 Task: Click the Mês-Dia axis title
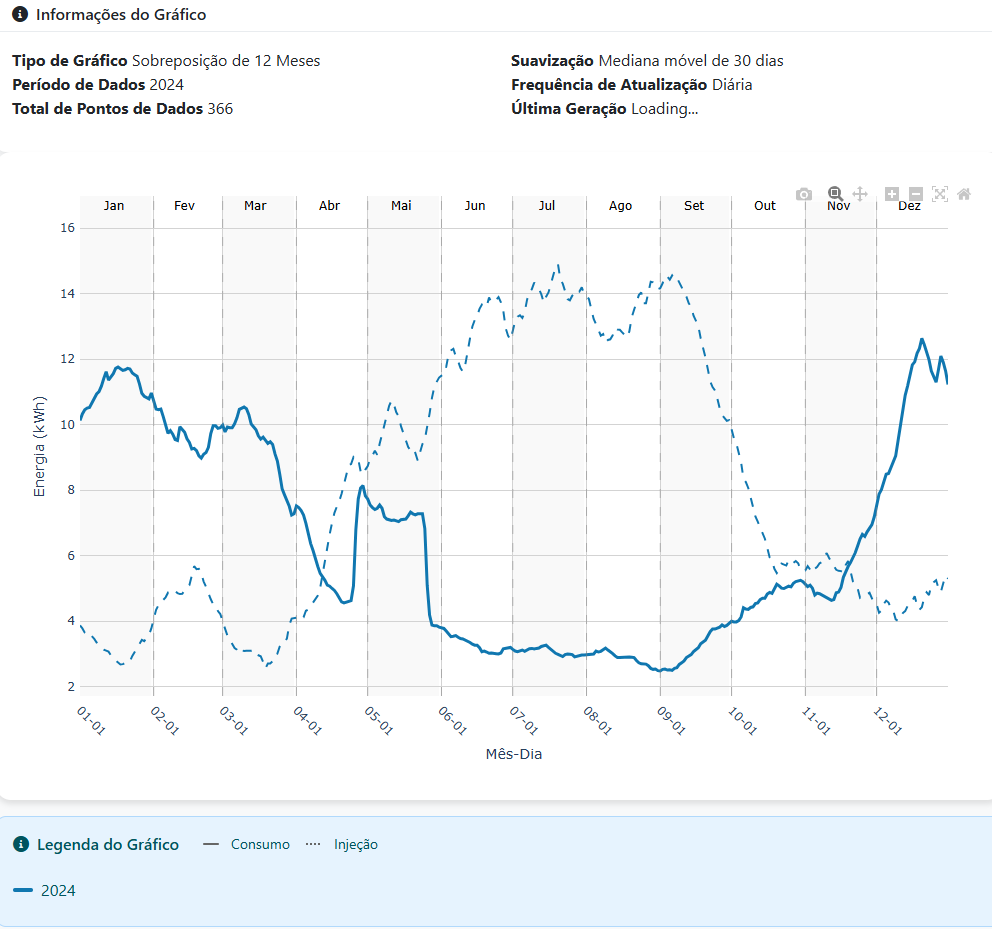click(516, 754)
